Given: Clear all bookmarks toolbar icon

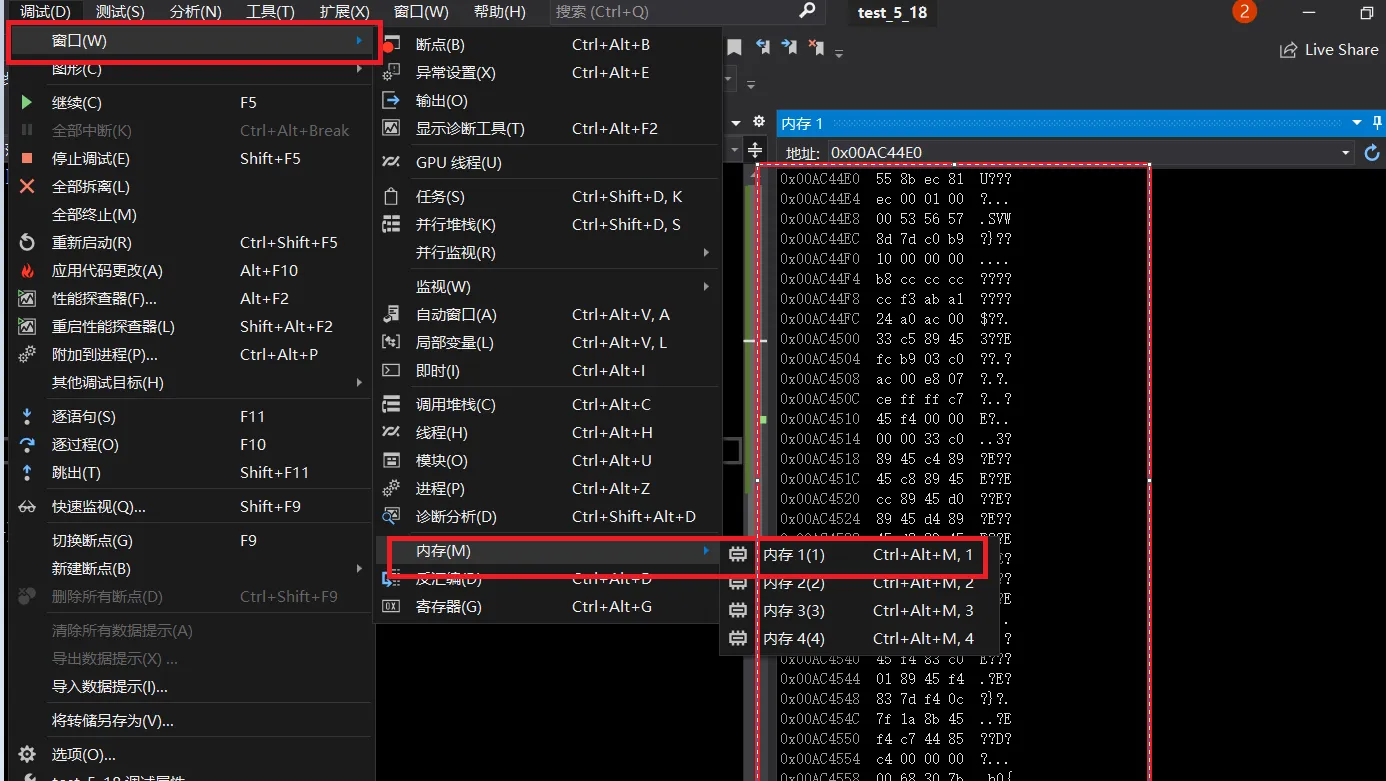Looking at the screenshot, I should 816,47.
